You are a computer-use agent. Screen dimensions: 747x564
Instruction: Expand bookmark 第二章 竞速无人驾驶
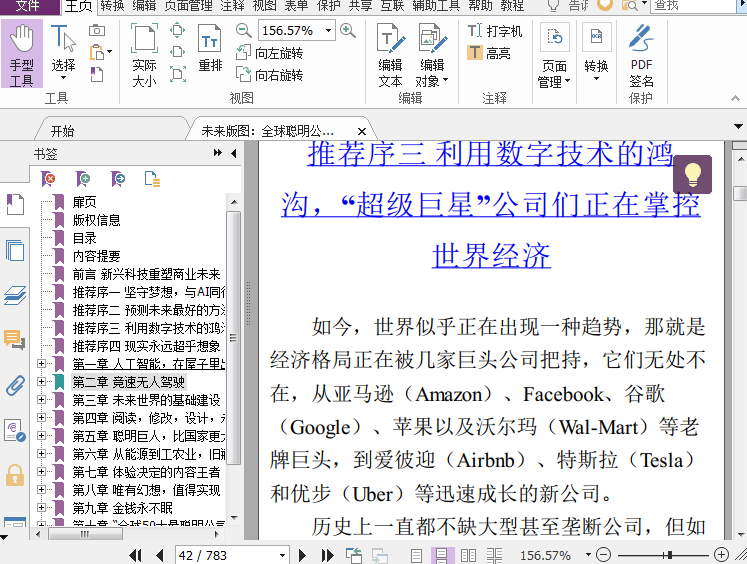click(41, 382)
